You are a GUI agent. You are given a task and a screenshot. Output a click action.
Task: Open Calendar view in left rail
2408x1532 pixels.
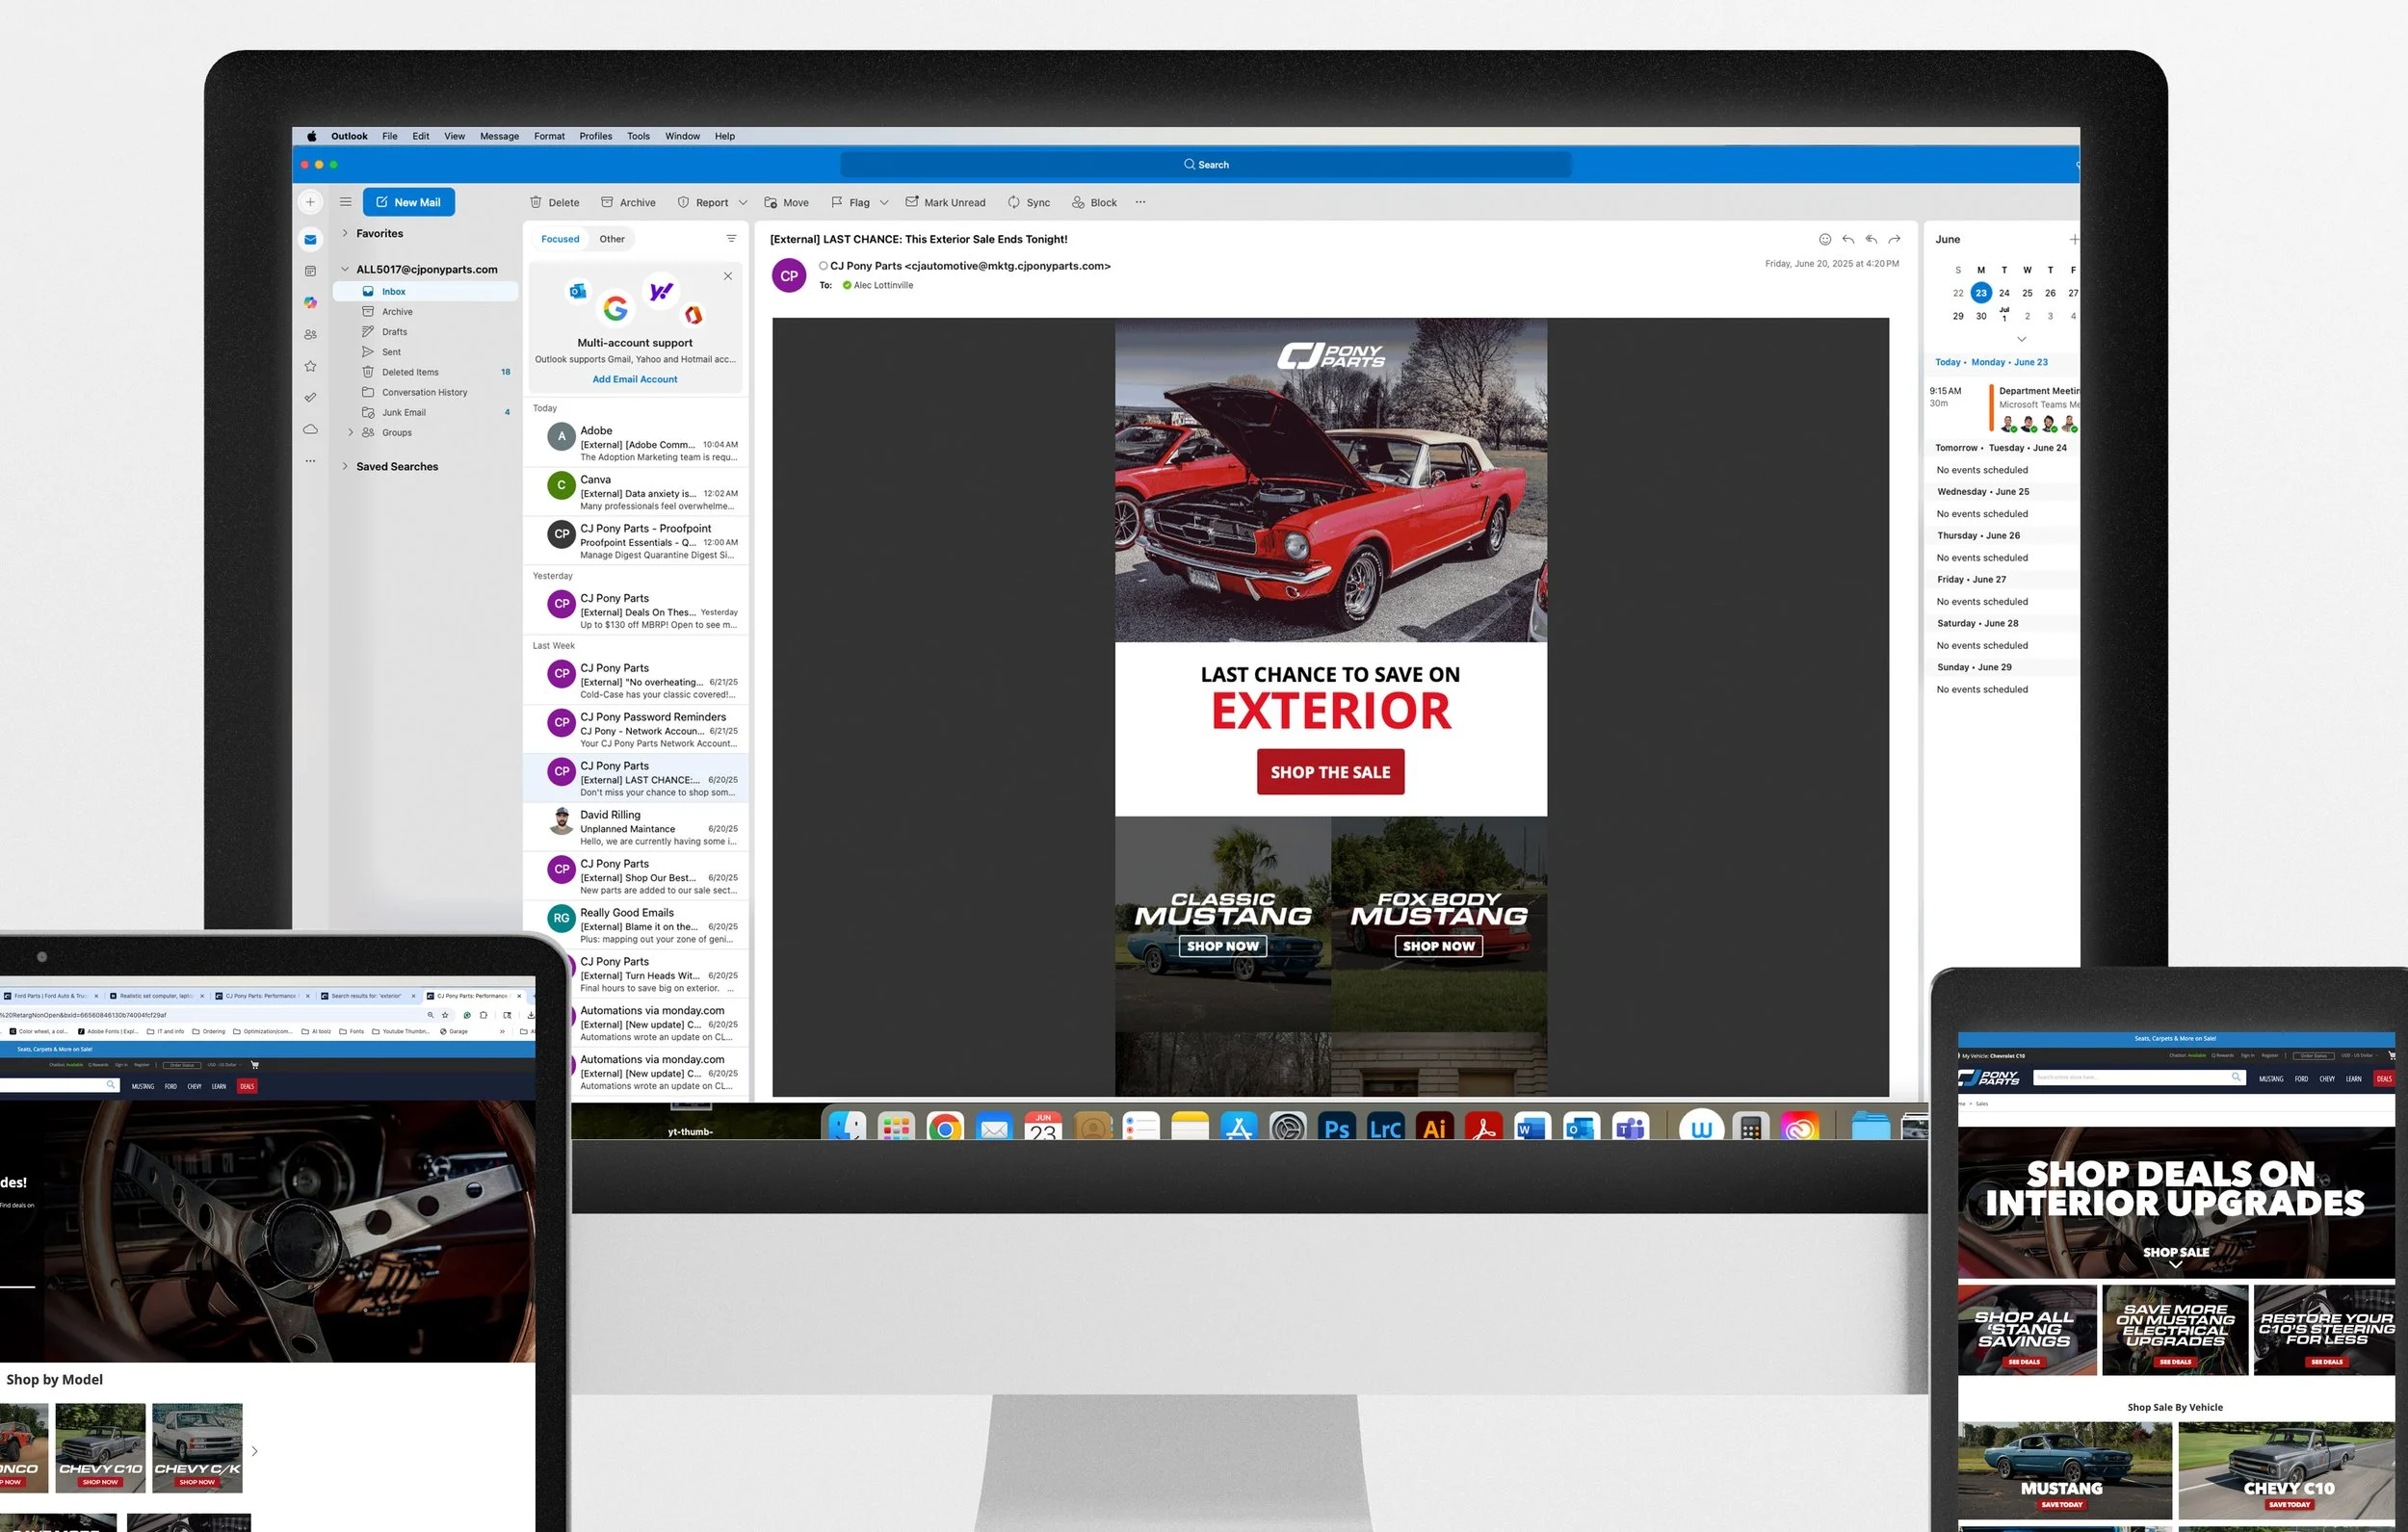pyautogui.click(x=310, y=271)
